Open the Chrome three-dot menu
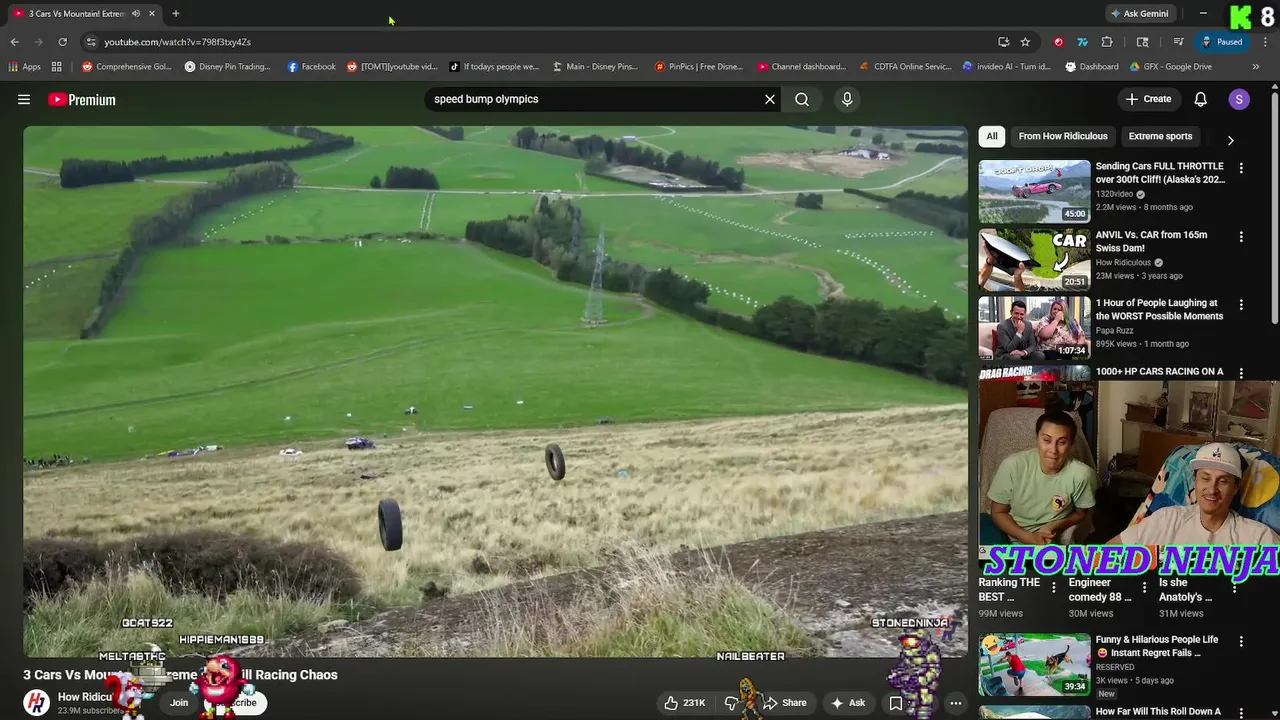The height and width of the screenshot is (720, 1280). click(1265, 42)
